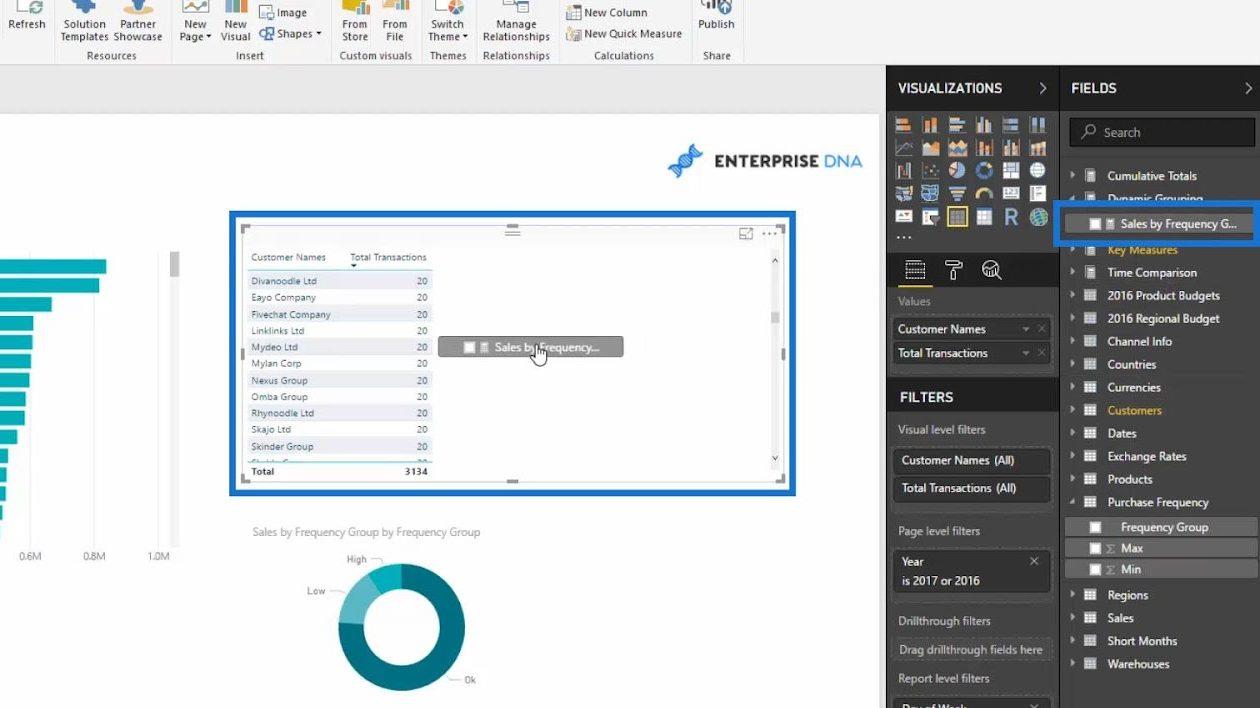Screen dimensions: 1260x708
Task: Select the donut chart visual
Action: point(984,171)
